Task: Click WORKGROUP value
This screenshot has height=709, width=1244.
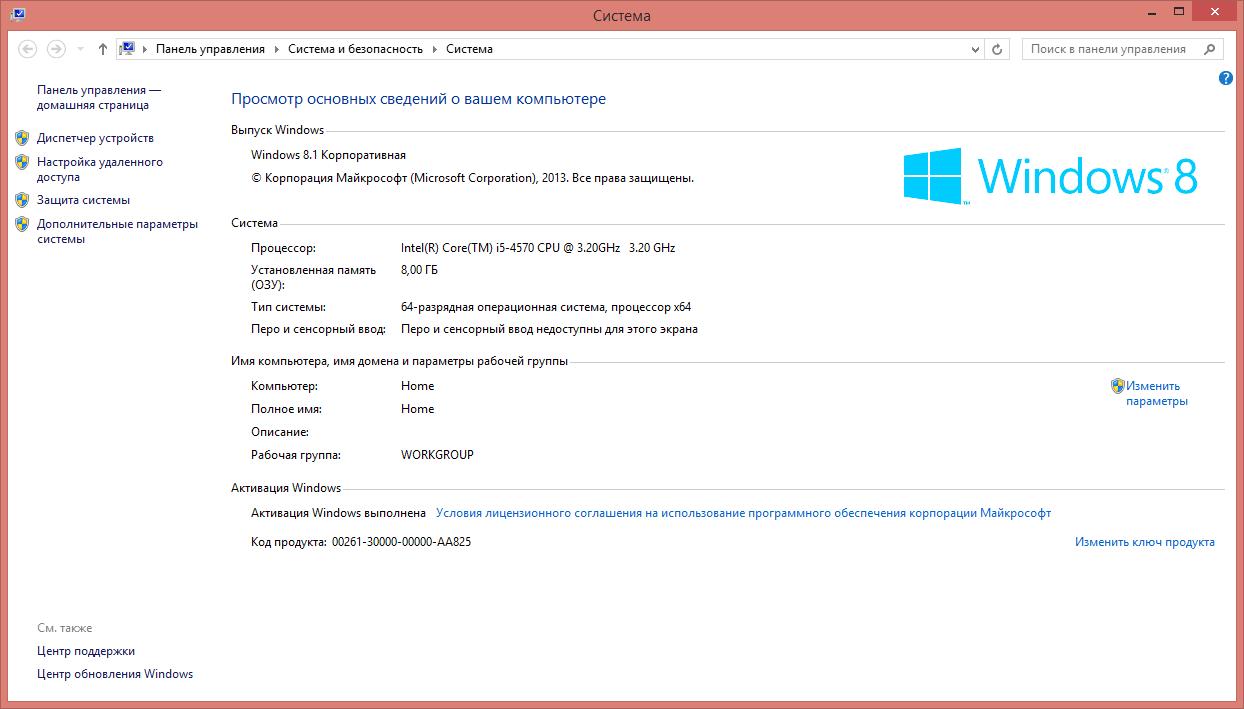Action: [437, 455]
